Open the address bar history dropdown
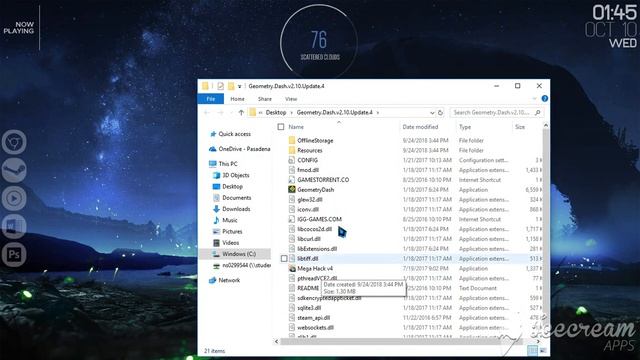 (x=432, y=113)
